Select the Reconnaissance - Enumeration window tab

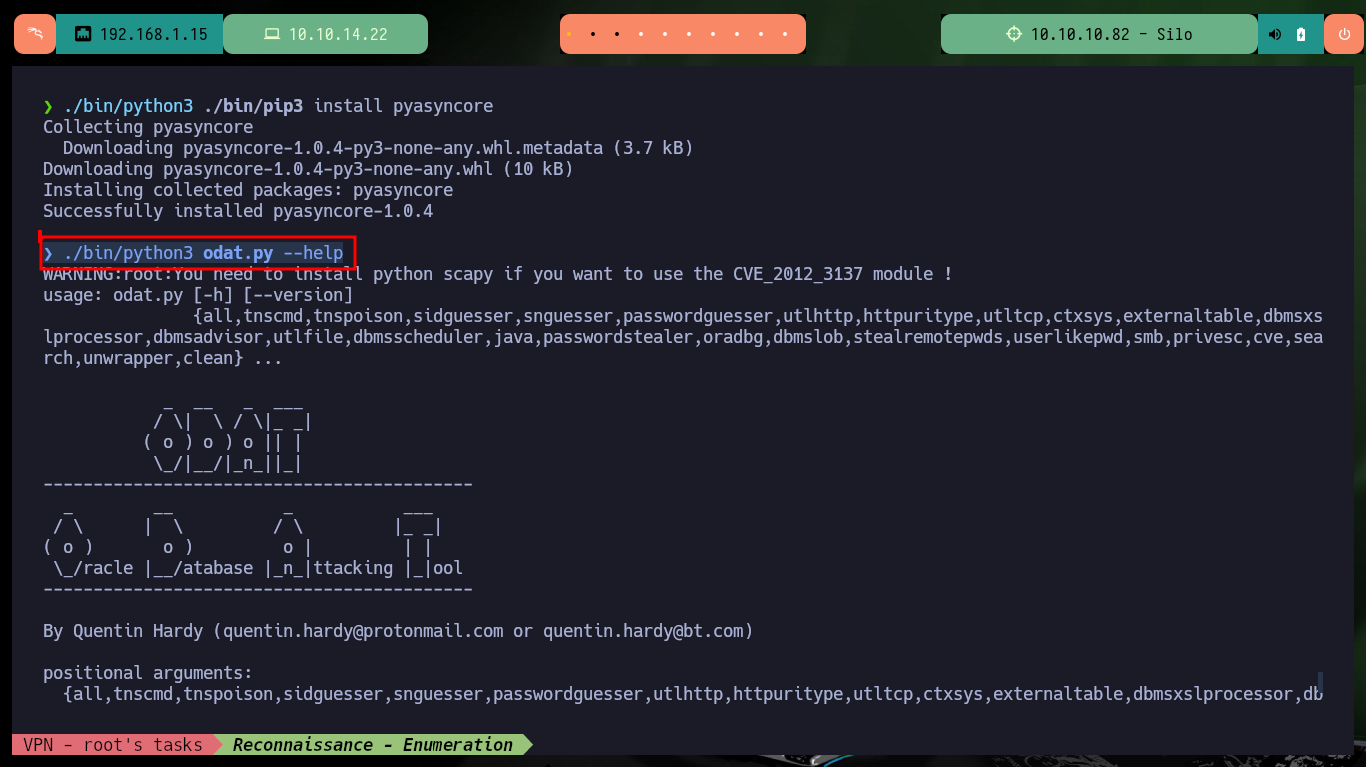(373, 745)
